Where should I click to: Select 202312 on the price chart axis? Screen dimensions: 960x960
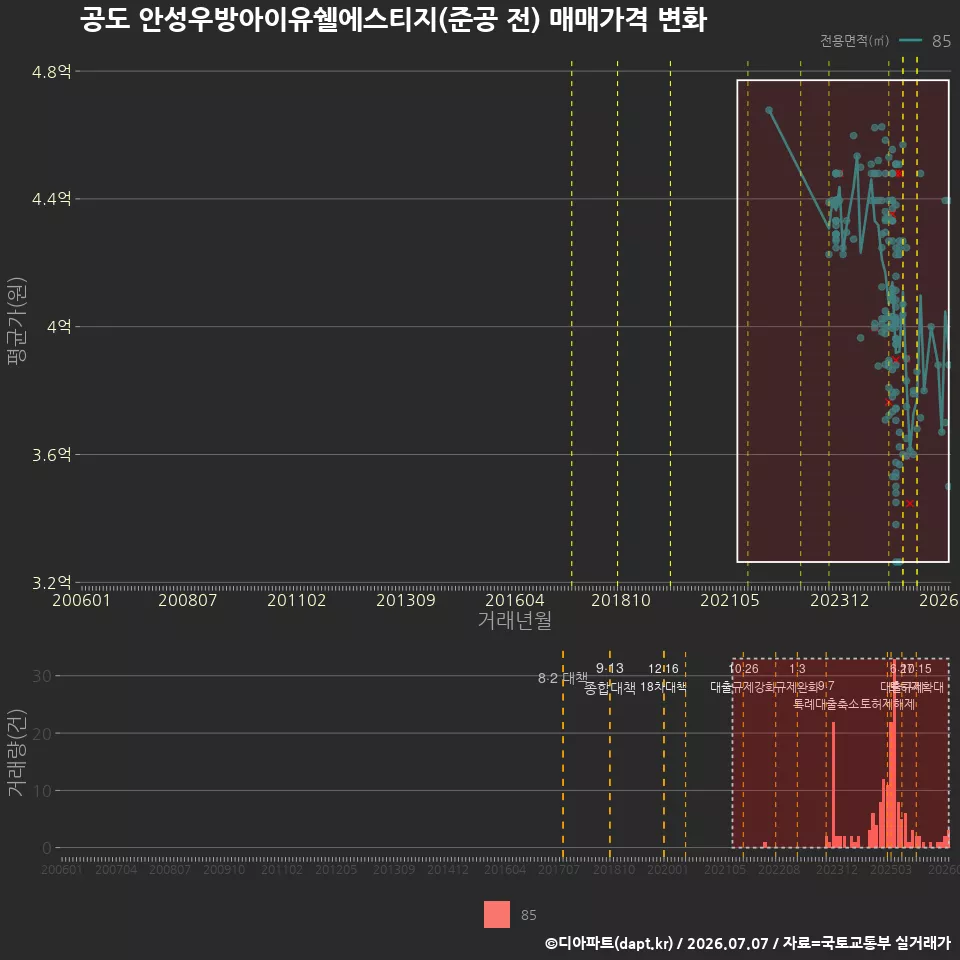pos(839,600)
